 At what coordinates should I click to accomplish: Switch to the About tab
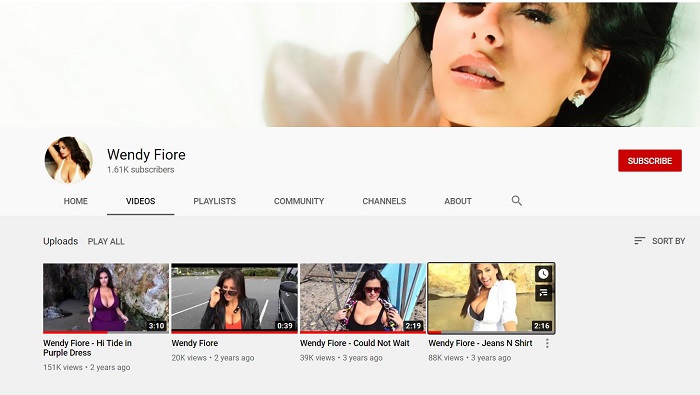[458, 201]
